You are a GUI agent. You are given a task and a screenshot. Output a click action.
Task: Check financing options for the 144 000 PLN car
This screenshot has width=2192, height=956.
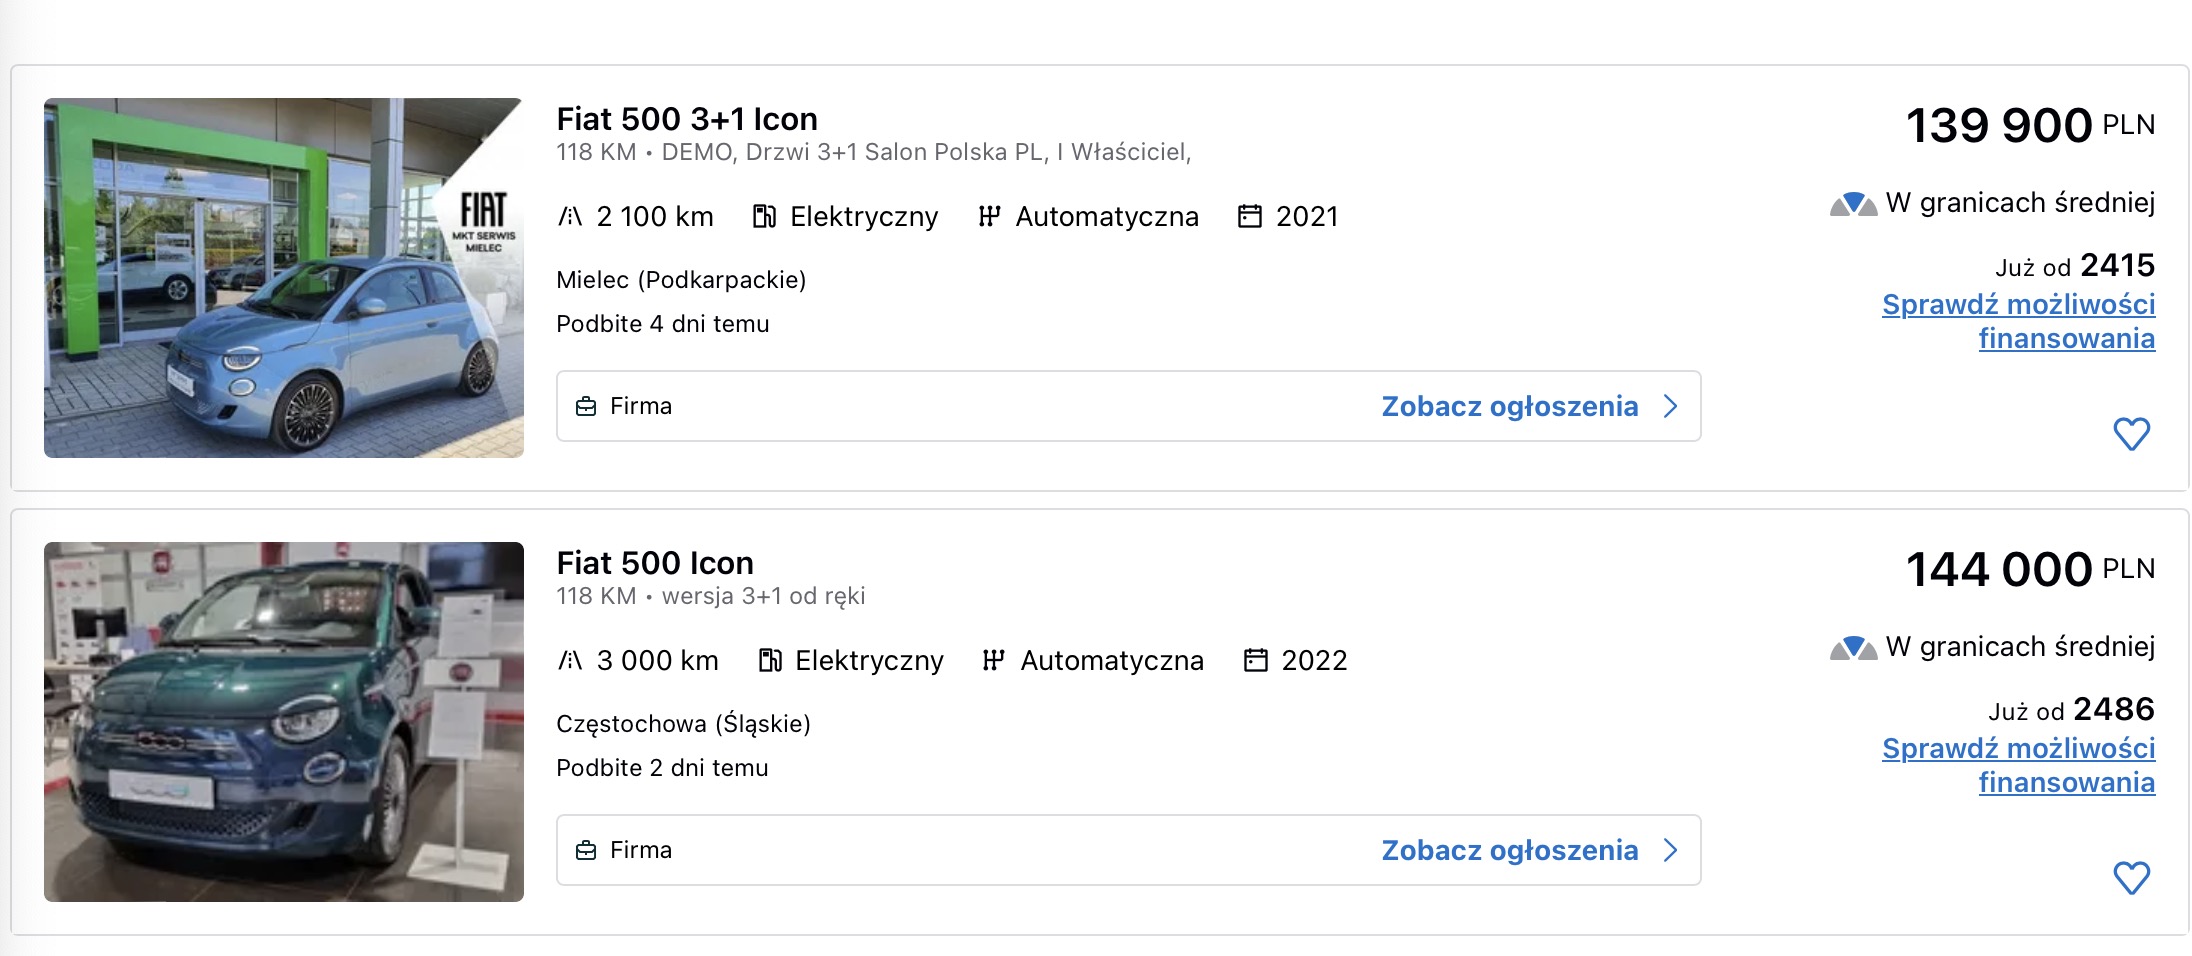pos(2018,765)
